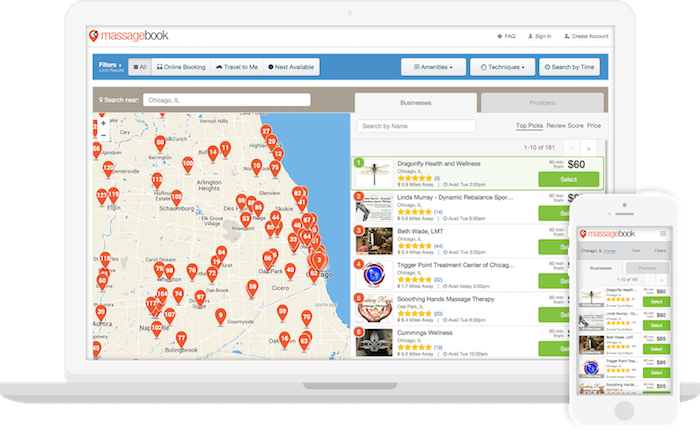Click the Search near location field
Viewport: 700px width, 432px height.
point(227,100)
